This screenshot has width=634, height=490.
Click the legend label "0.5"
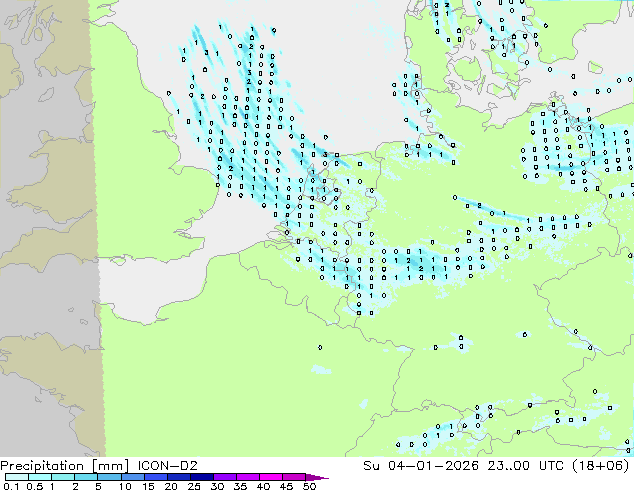pos(34,486)
